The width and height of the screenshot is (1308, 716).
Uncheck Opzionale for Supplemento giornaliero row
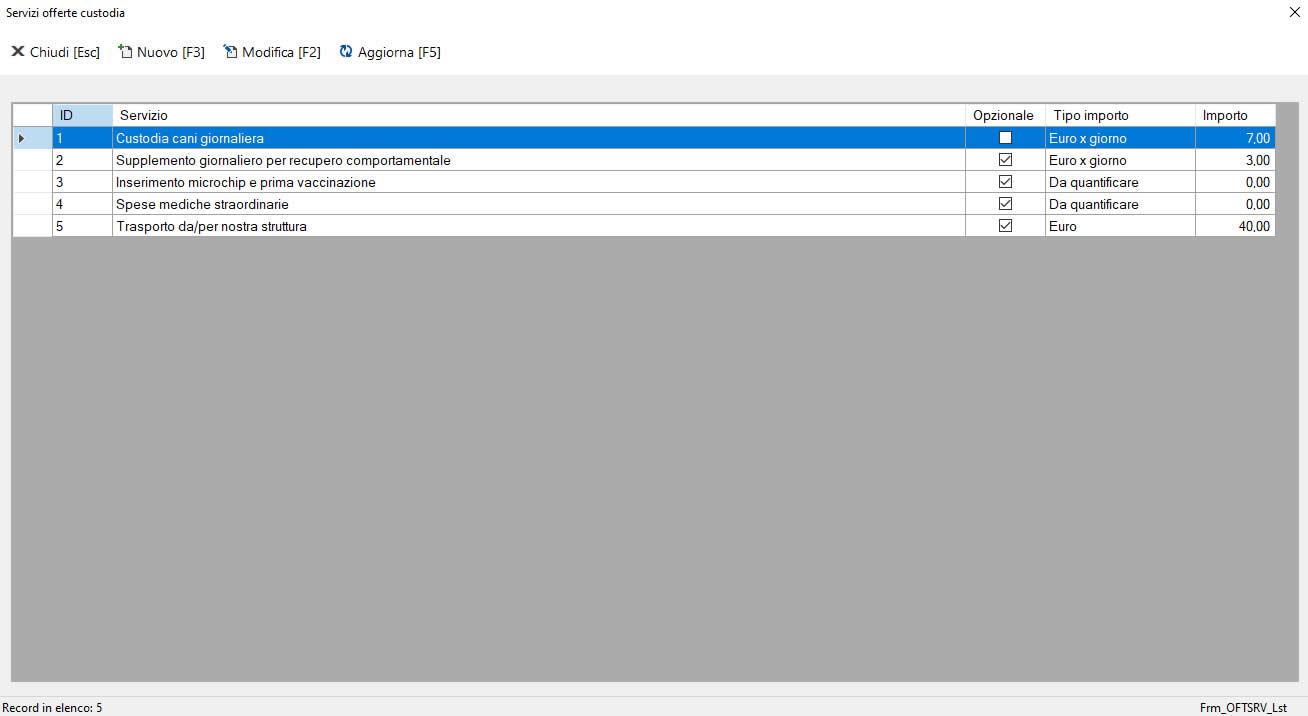(x=1005, y=160)
